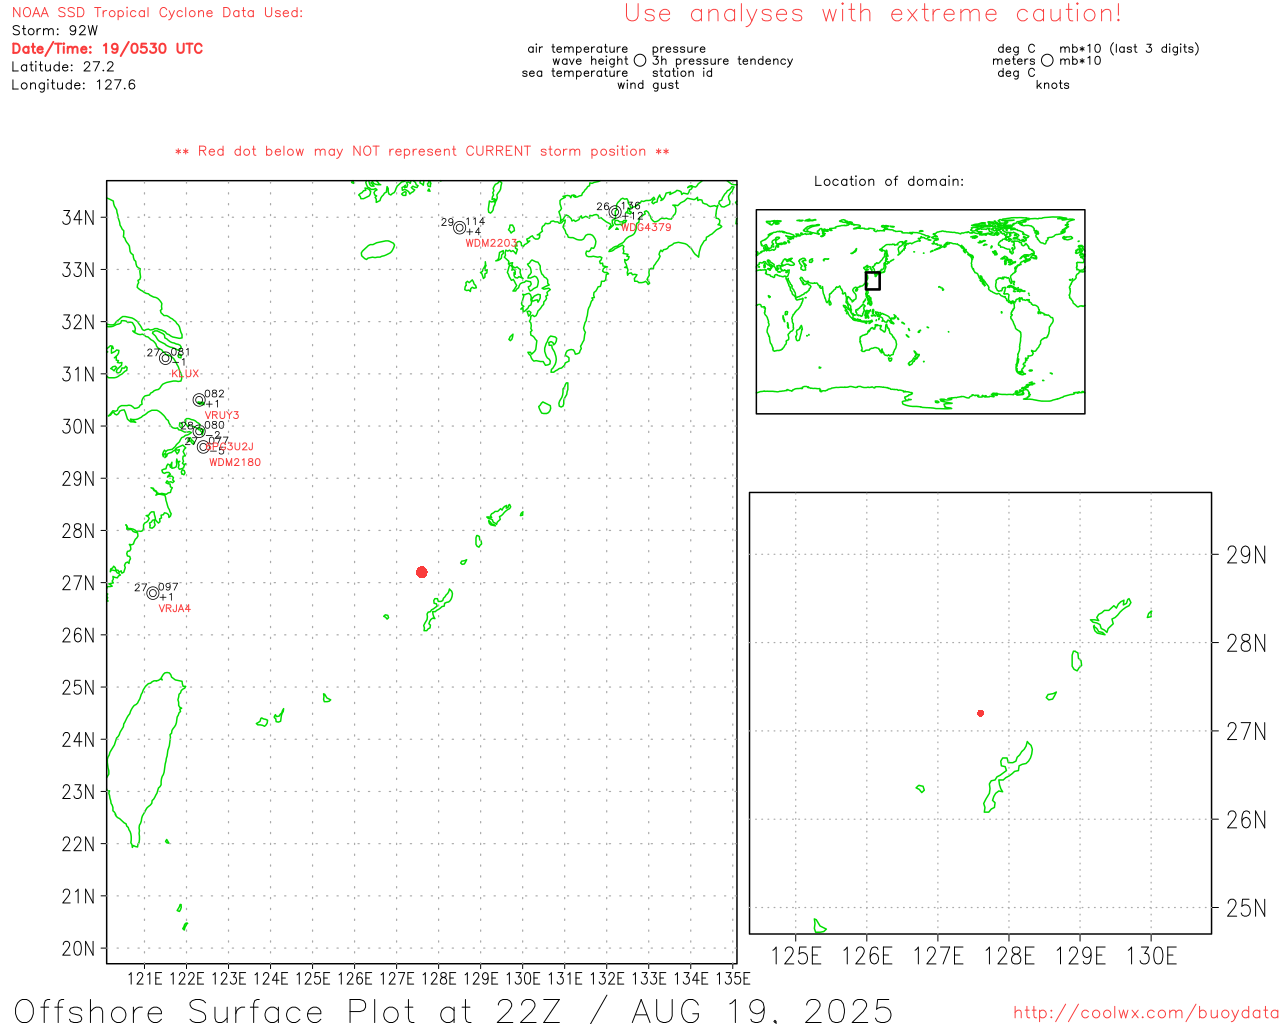
Task: Open the coolwx.com/buoydata URL
Action: [1146, 1012]
